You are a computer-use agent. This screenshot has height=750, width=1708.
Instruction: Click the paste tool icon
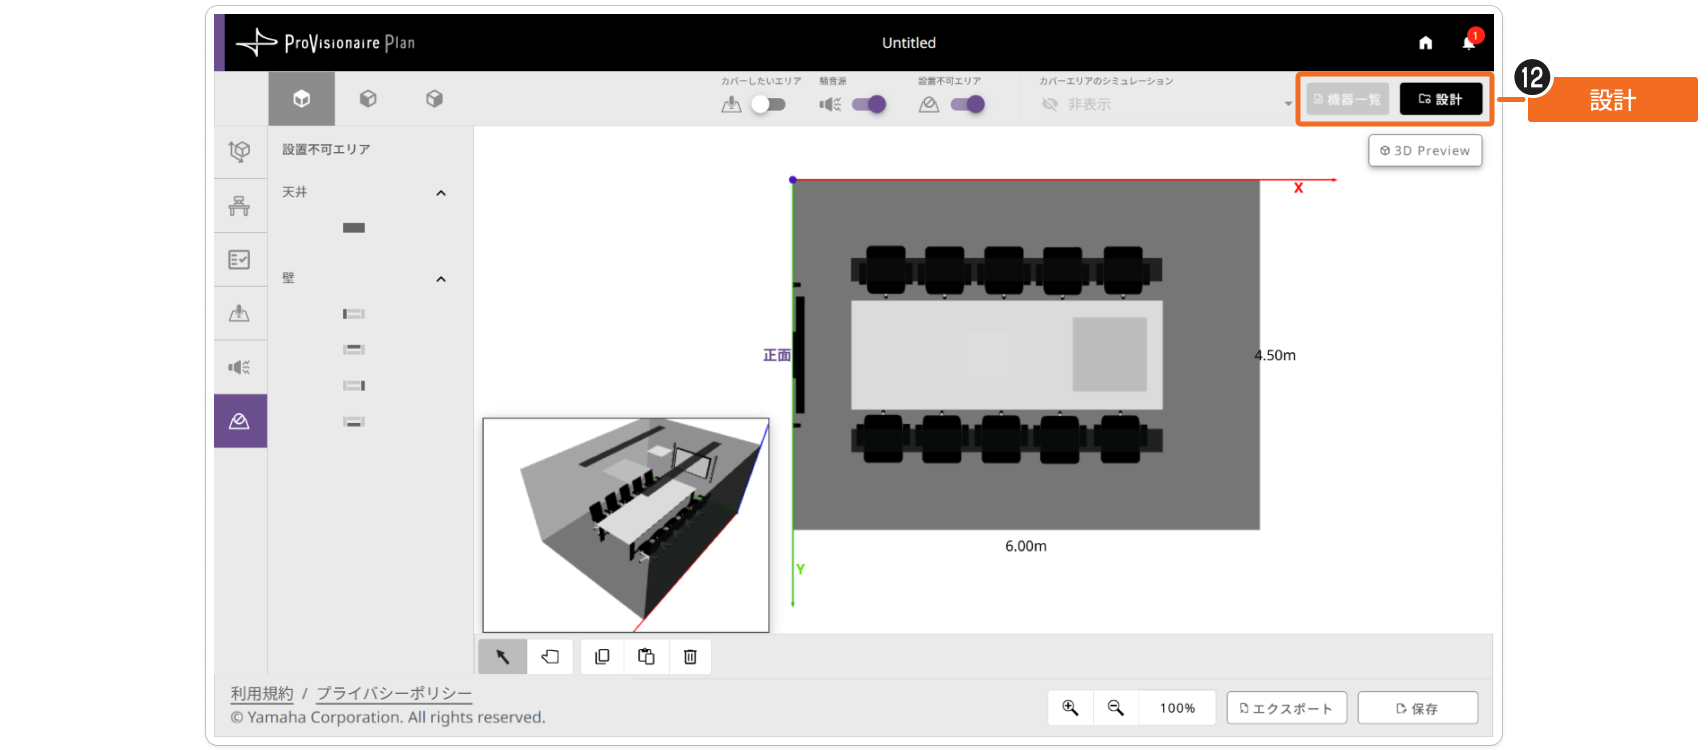[646, 657]
